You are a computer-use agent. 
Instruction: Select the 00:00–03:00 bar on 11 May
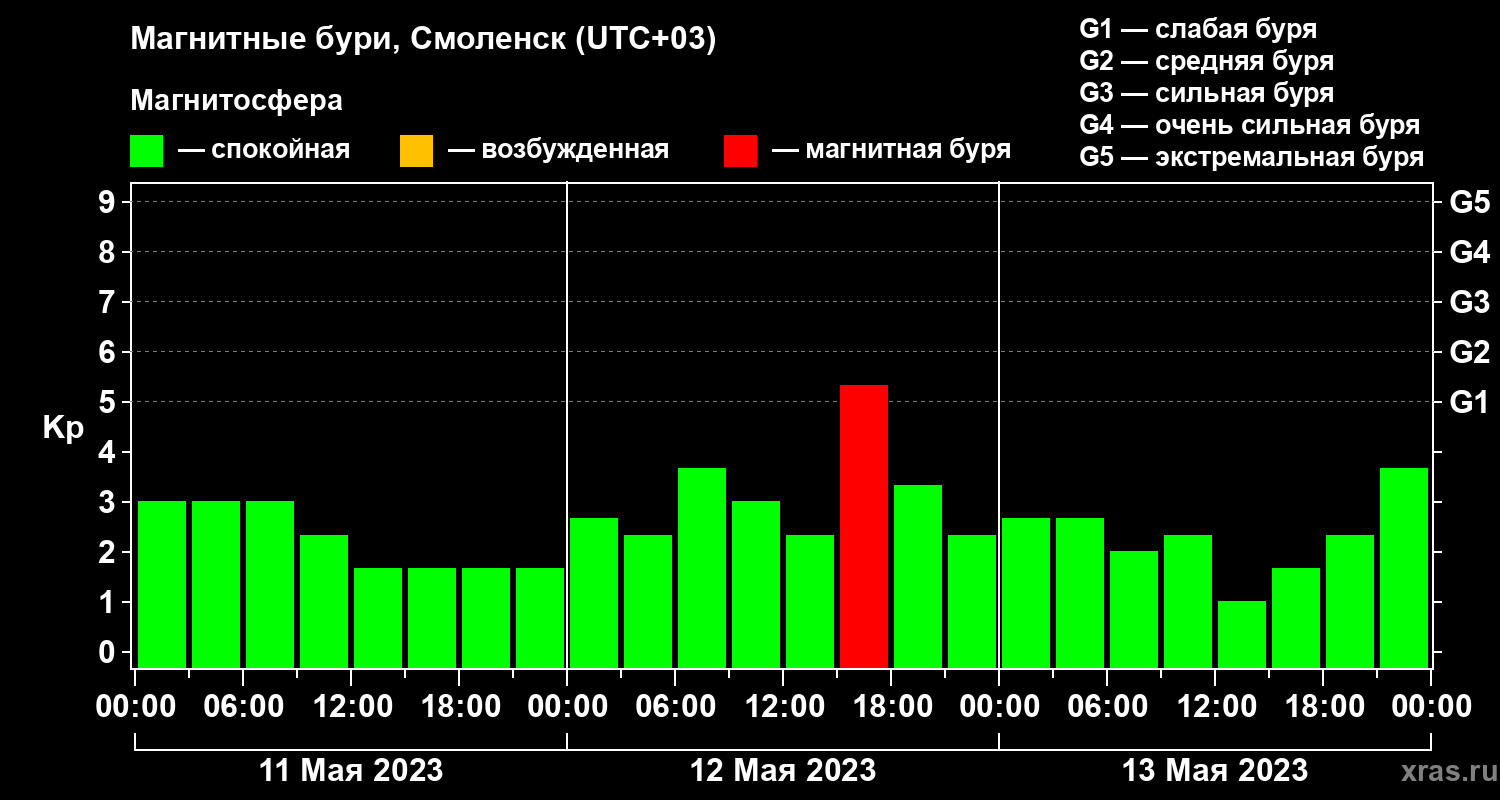[162, 584]
